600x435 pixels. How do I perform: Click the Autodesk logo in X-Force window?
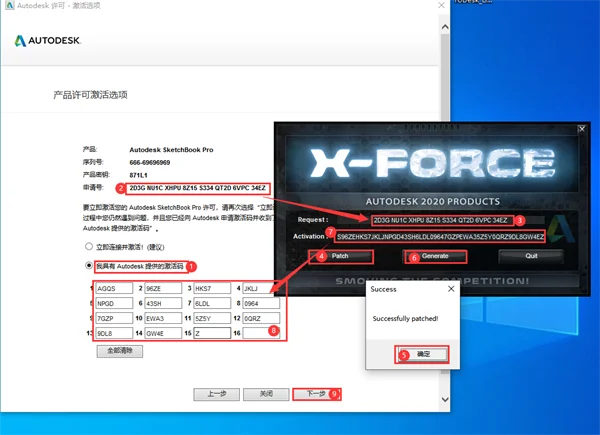[x=561, y=229]
